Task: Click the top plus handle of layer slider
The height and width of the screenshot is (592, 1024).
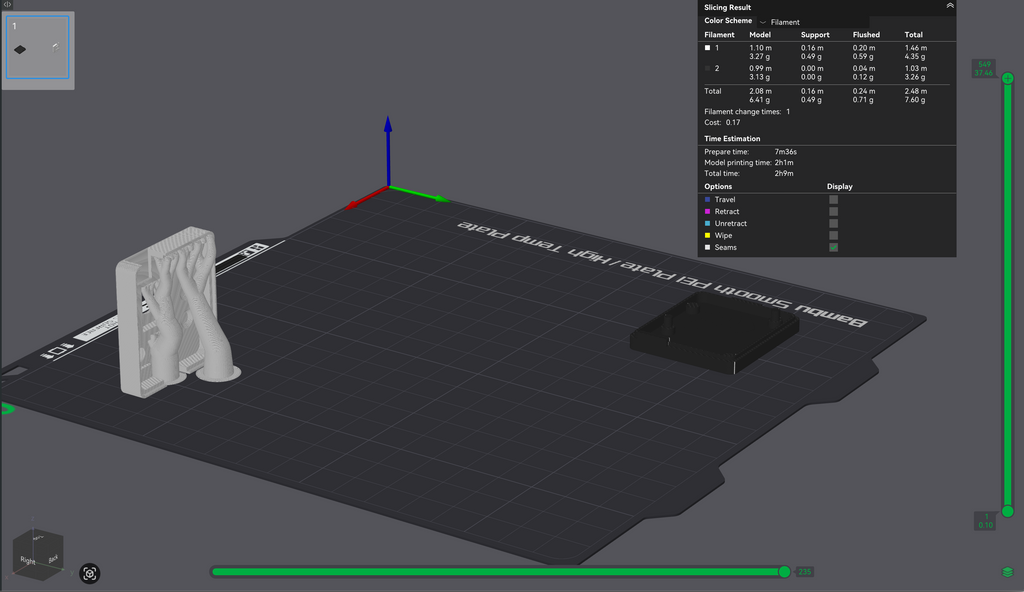Action: (x=1008, y=78)
